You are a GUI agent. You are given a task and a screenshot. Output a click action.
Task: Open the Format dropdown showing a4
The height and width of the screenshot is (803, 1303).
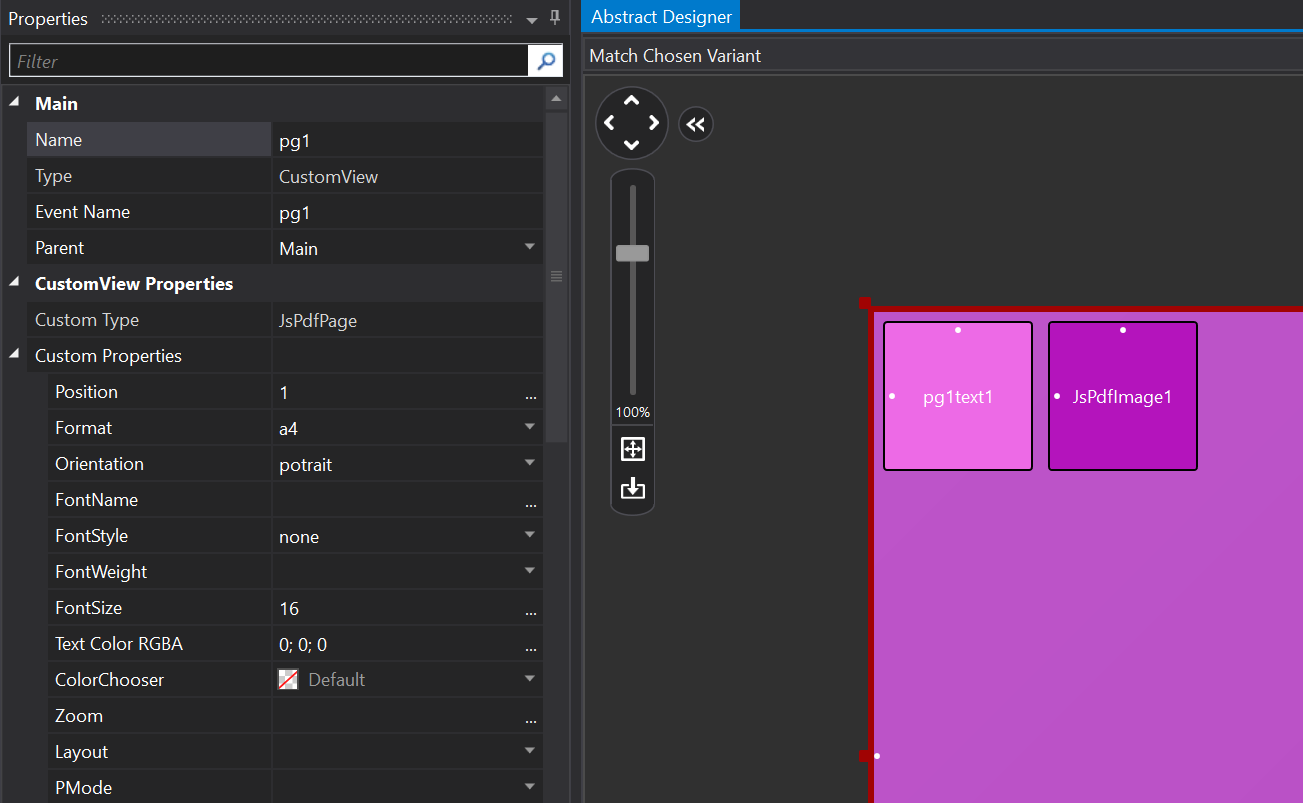(530, 427)
